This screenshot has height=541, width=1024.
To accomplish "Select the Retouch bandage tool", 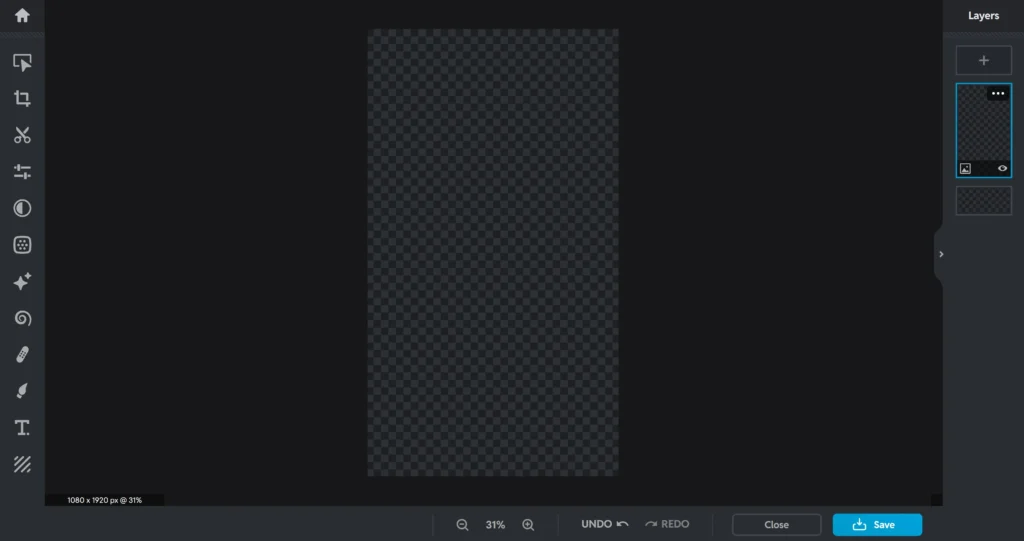I will [22, 355].
